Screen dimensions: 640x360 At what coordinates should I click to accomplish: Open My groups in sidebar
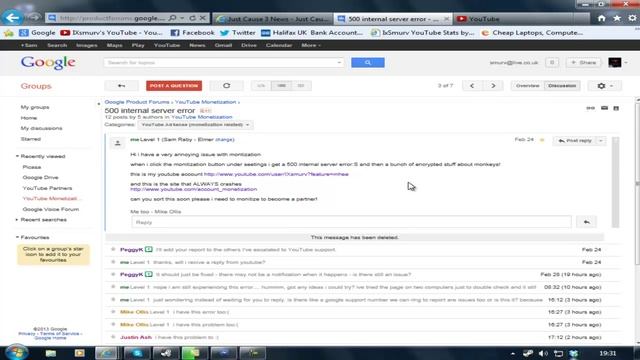click(35, 107)
